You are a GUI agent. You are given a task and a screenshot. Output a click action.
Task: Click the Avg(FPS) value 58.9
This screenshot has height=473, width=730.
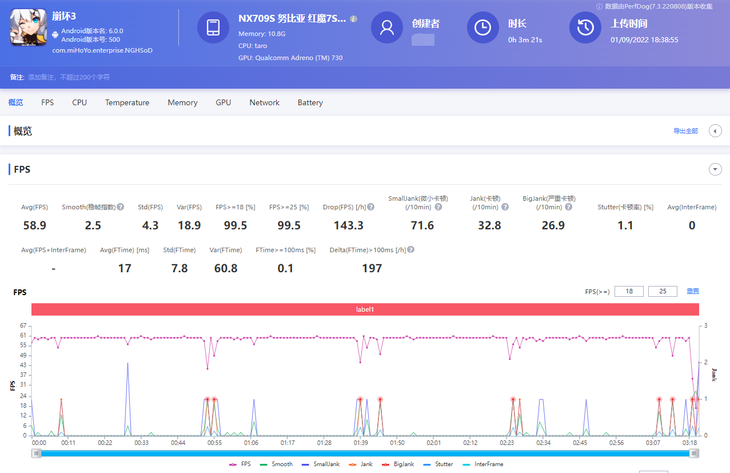point(35,225)
